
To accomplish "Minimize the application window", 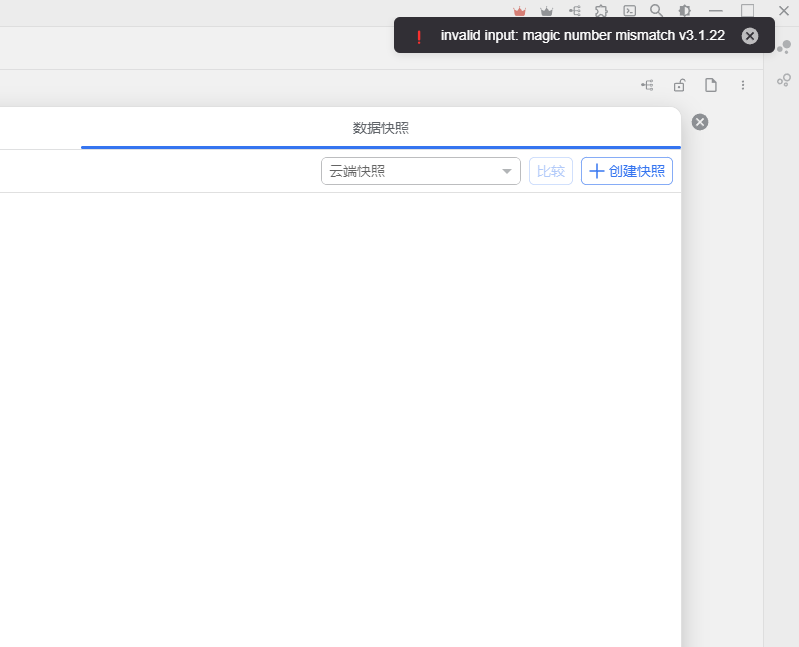I will click(715, 11).
